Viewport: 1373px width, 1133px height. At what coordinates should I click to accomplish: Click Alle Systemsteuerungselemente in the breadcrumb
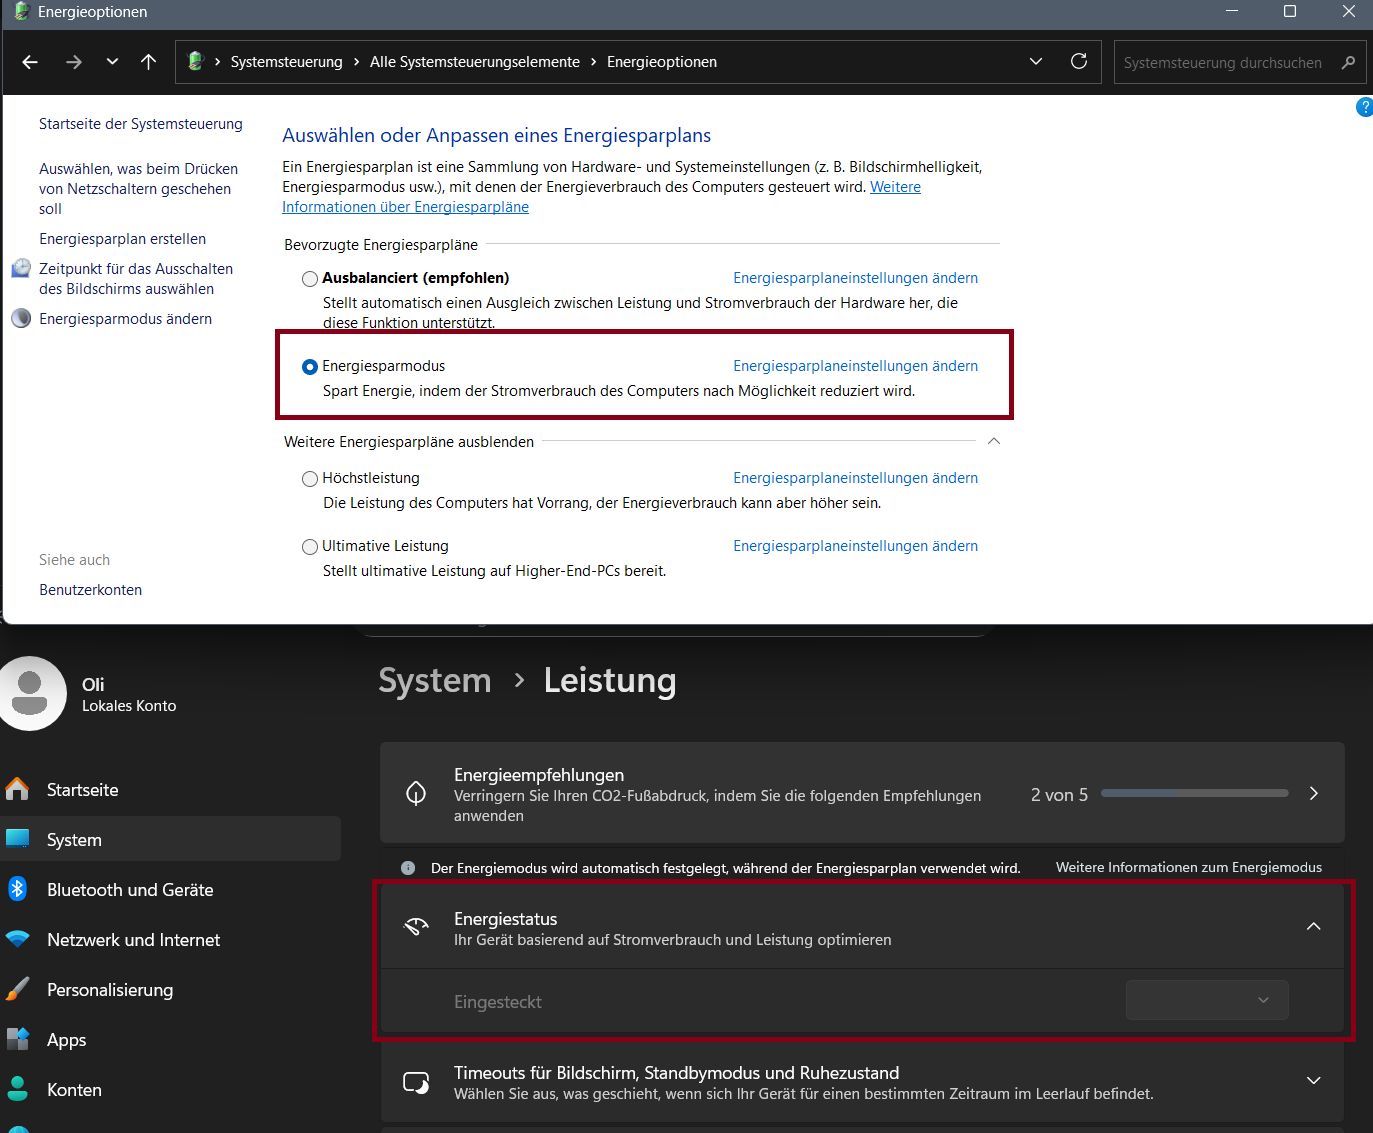point(475,62)
